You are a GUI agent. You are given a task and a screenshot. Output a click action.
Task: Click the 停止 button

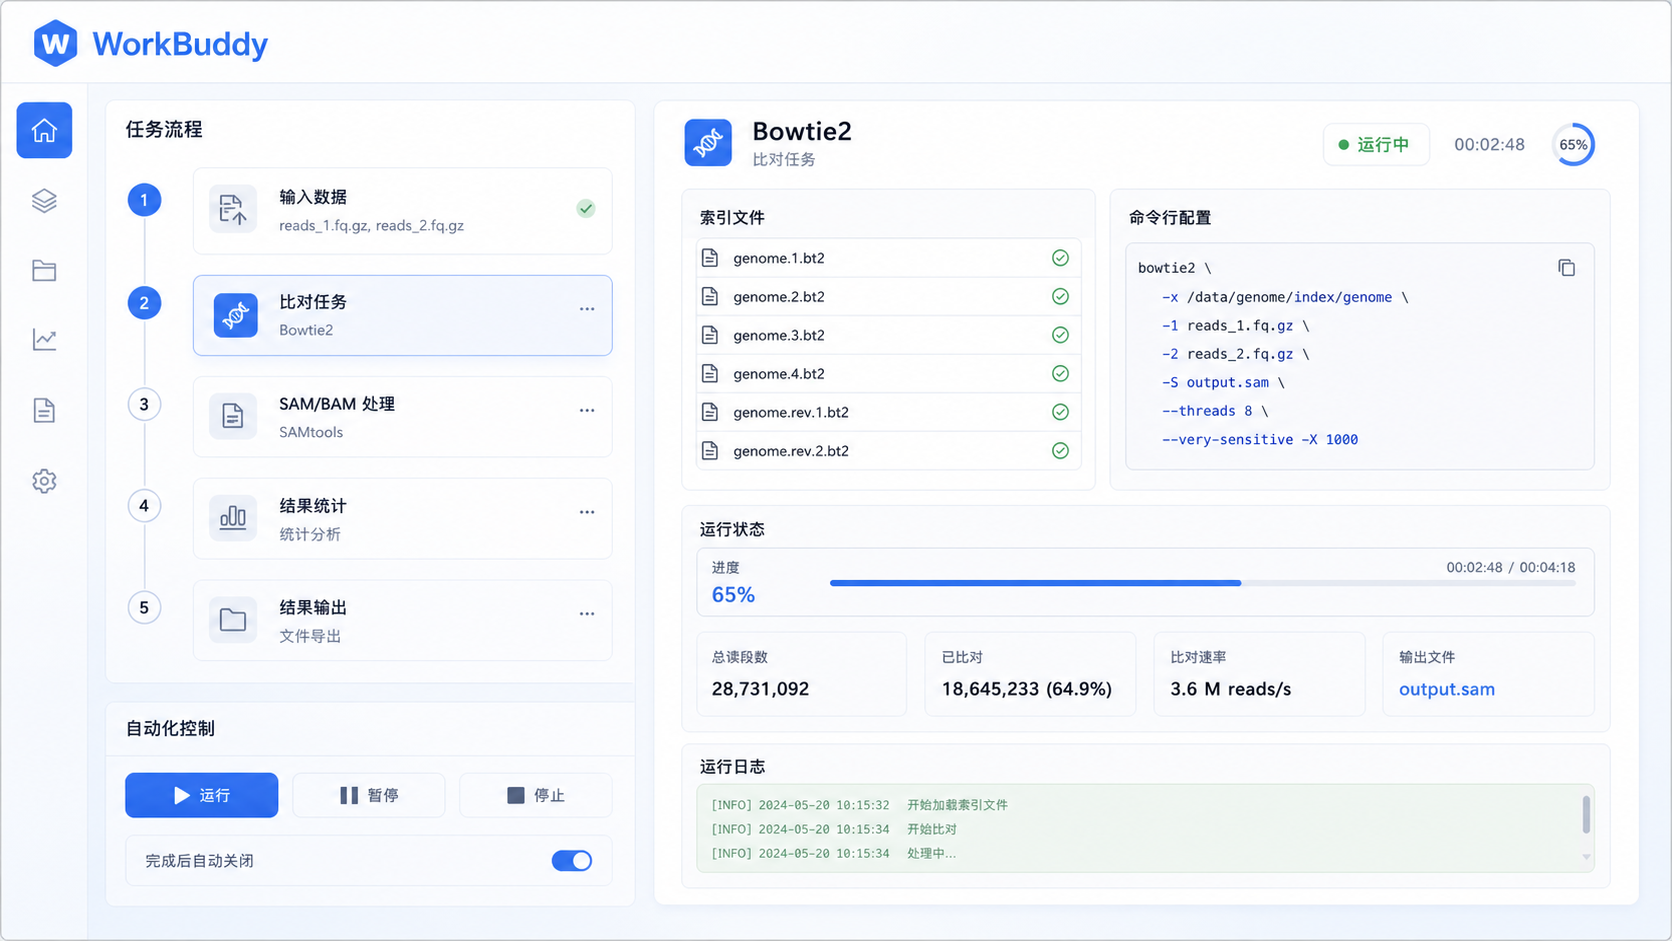point(535,795)
